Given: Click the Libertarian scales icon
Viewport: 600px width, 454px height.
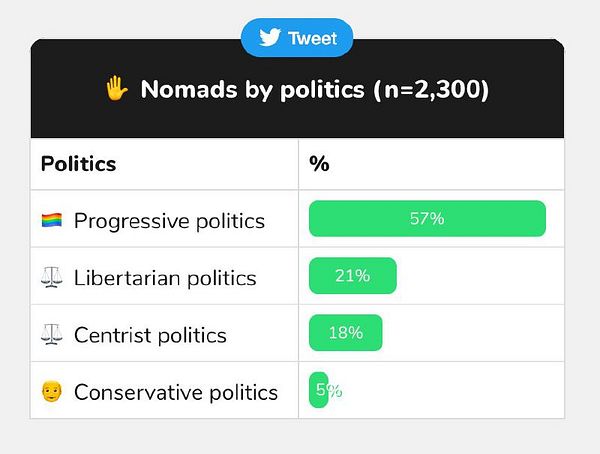Looking at the screenshot, I should (x=51, y=277).
